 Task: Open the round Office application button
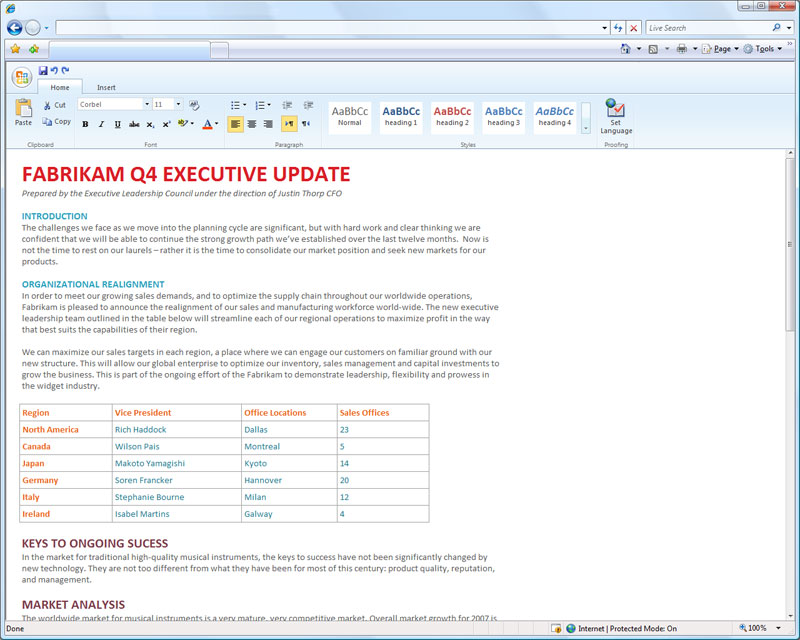(22, 78)
